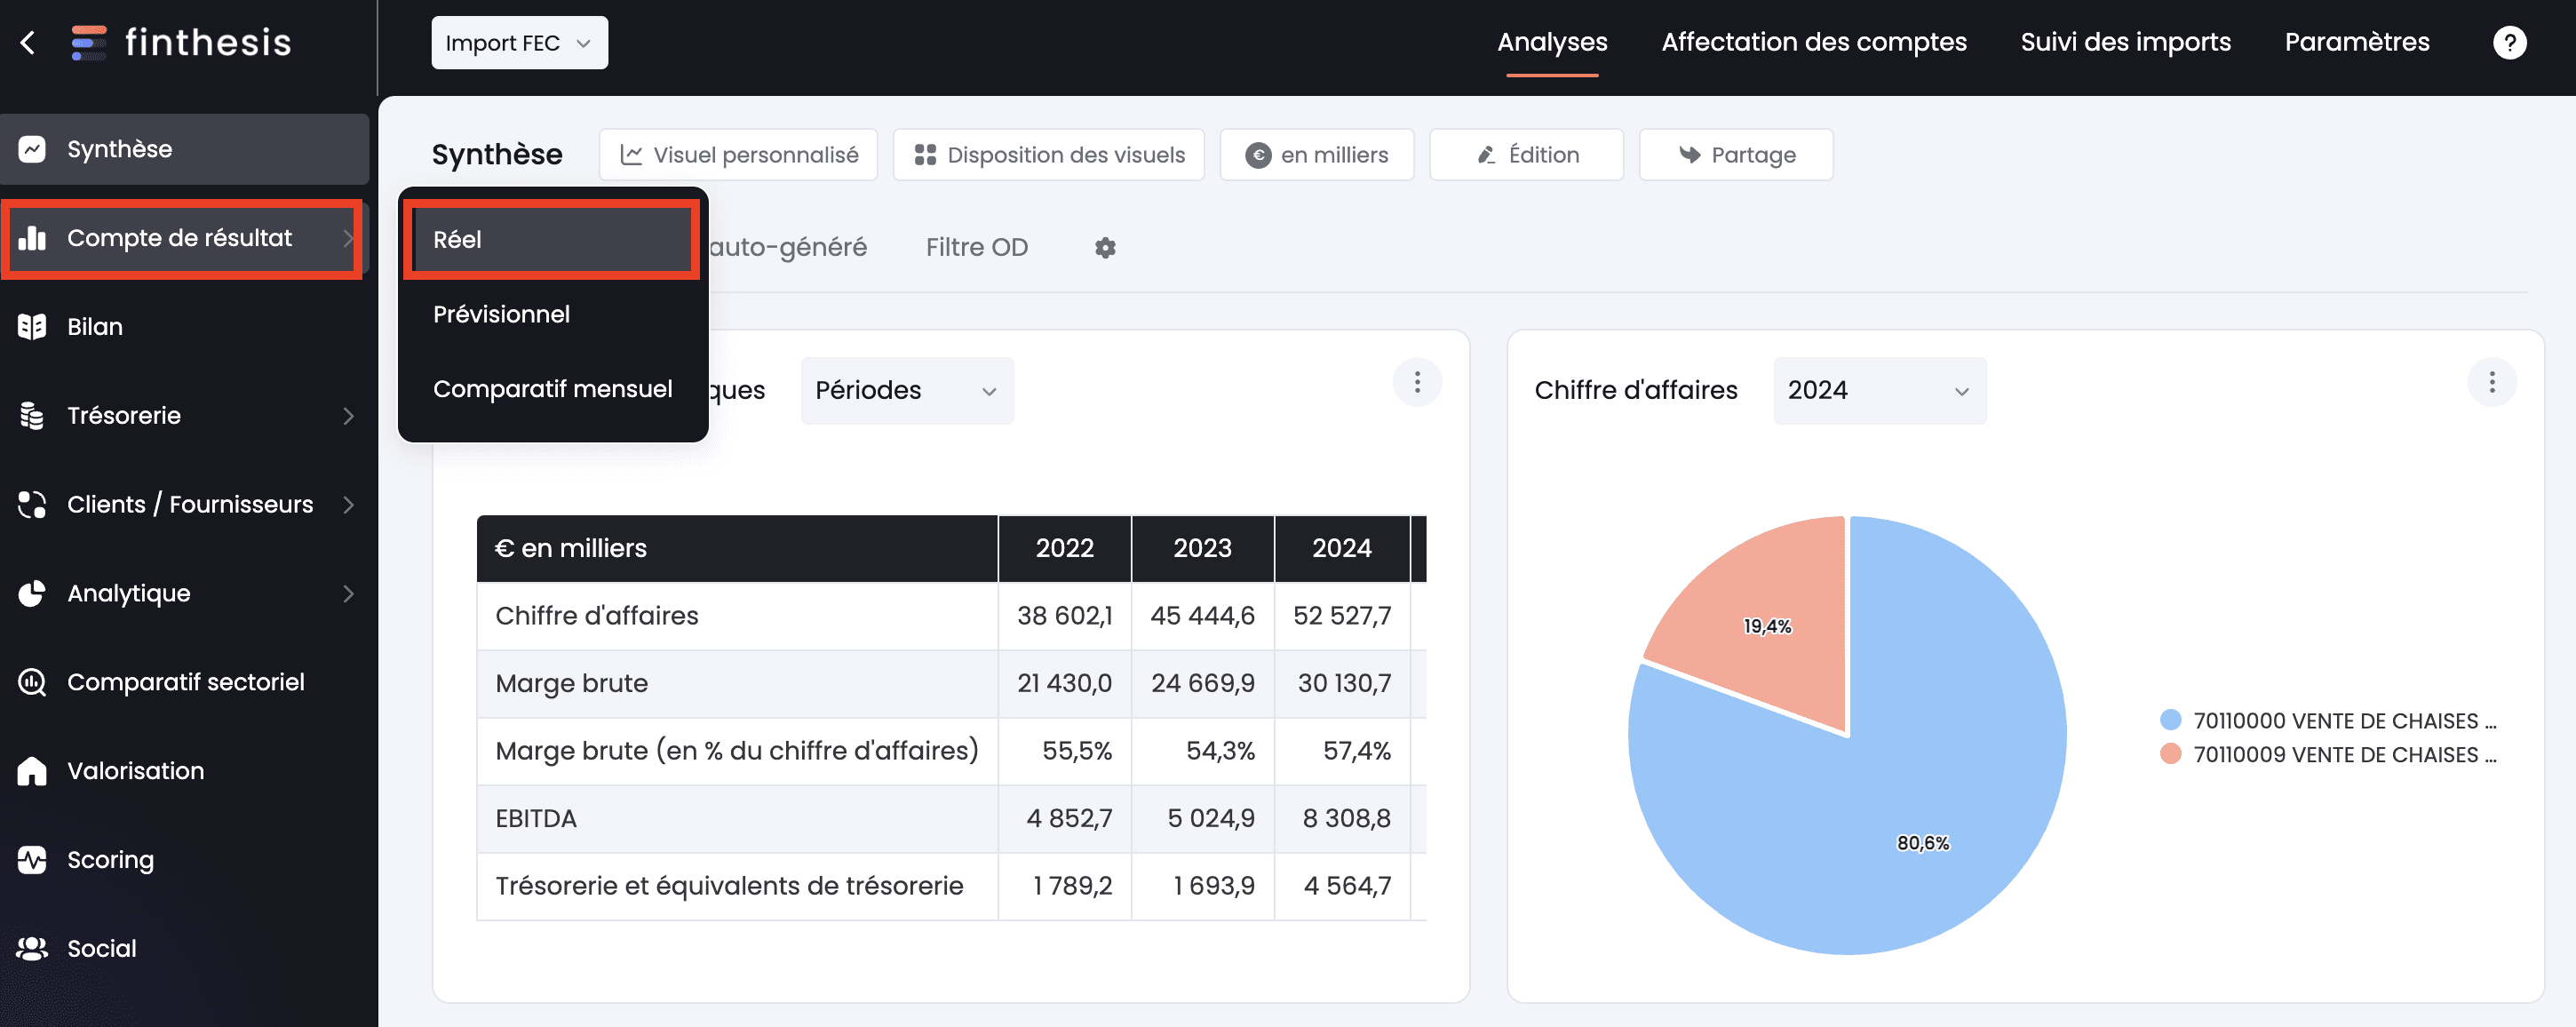Open the three-dot menu of Chiffre d'affaires card

[2492, 382]
